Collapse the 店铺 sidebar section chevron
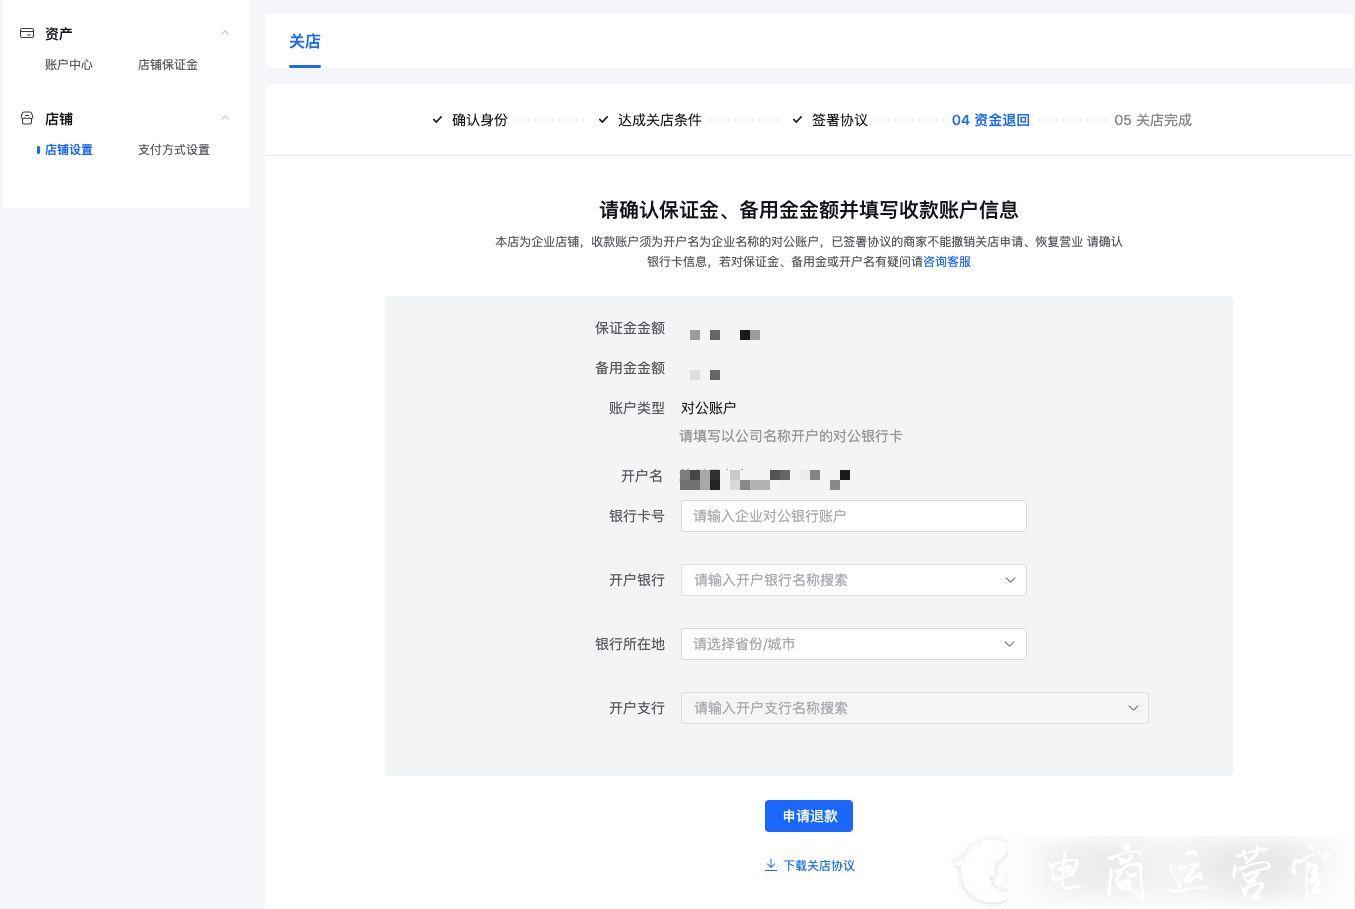Image resolution: width=1355 pixels, height=909 pixels. coord(225,118)
